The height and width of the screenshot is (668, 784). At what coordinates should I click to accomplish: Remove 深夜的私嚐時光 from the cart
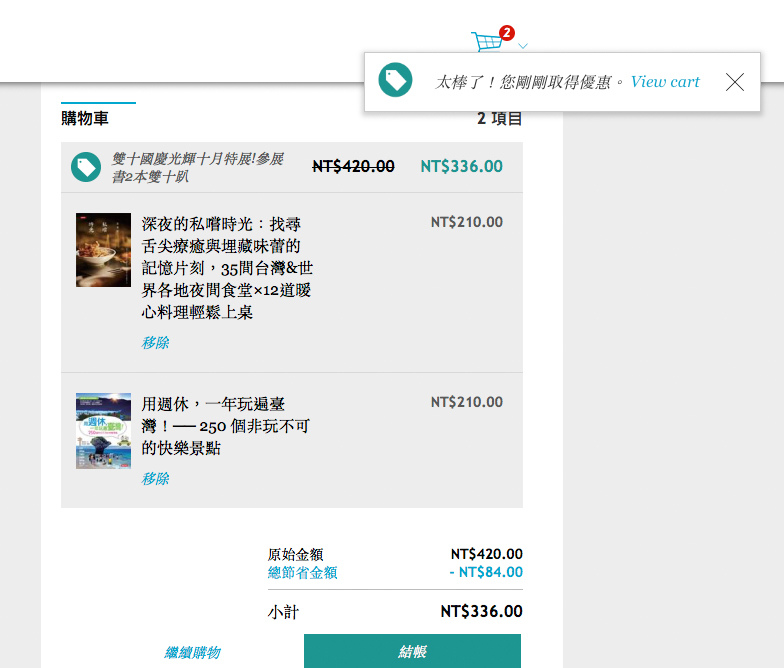pyautogui.click(x=156, y=342)
